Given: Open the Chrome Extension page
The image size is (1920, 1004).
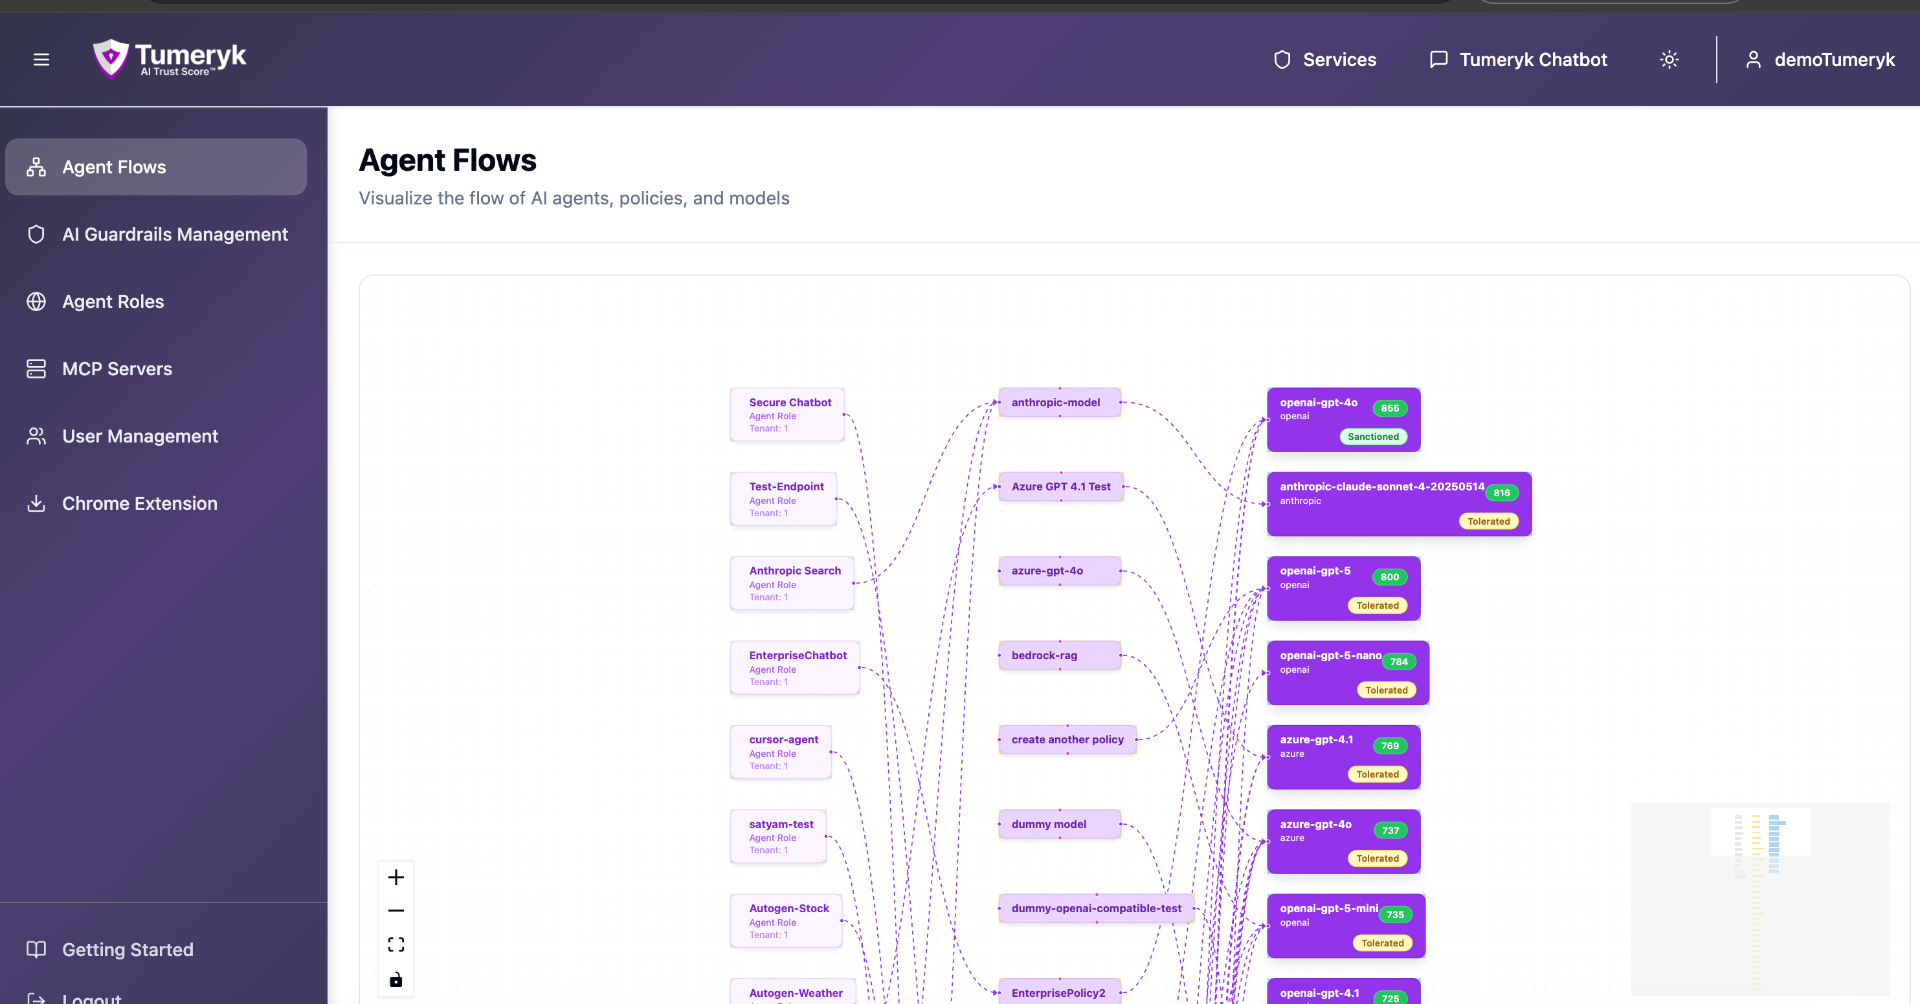Looking at the screenshot, I should tap(156, 503).
